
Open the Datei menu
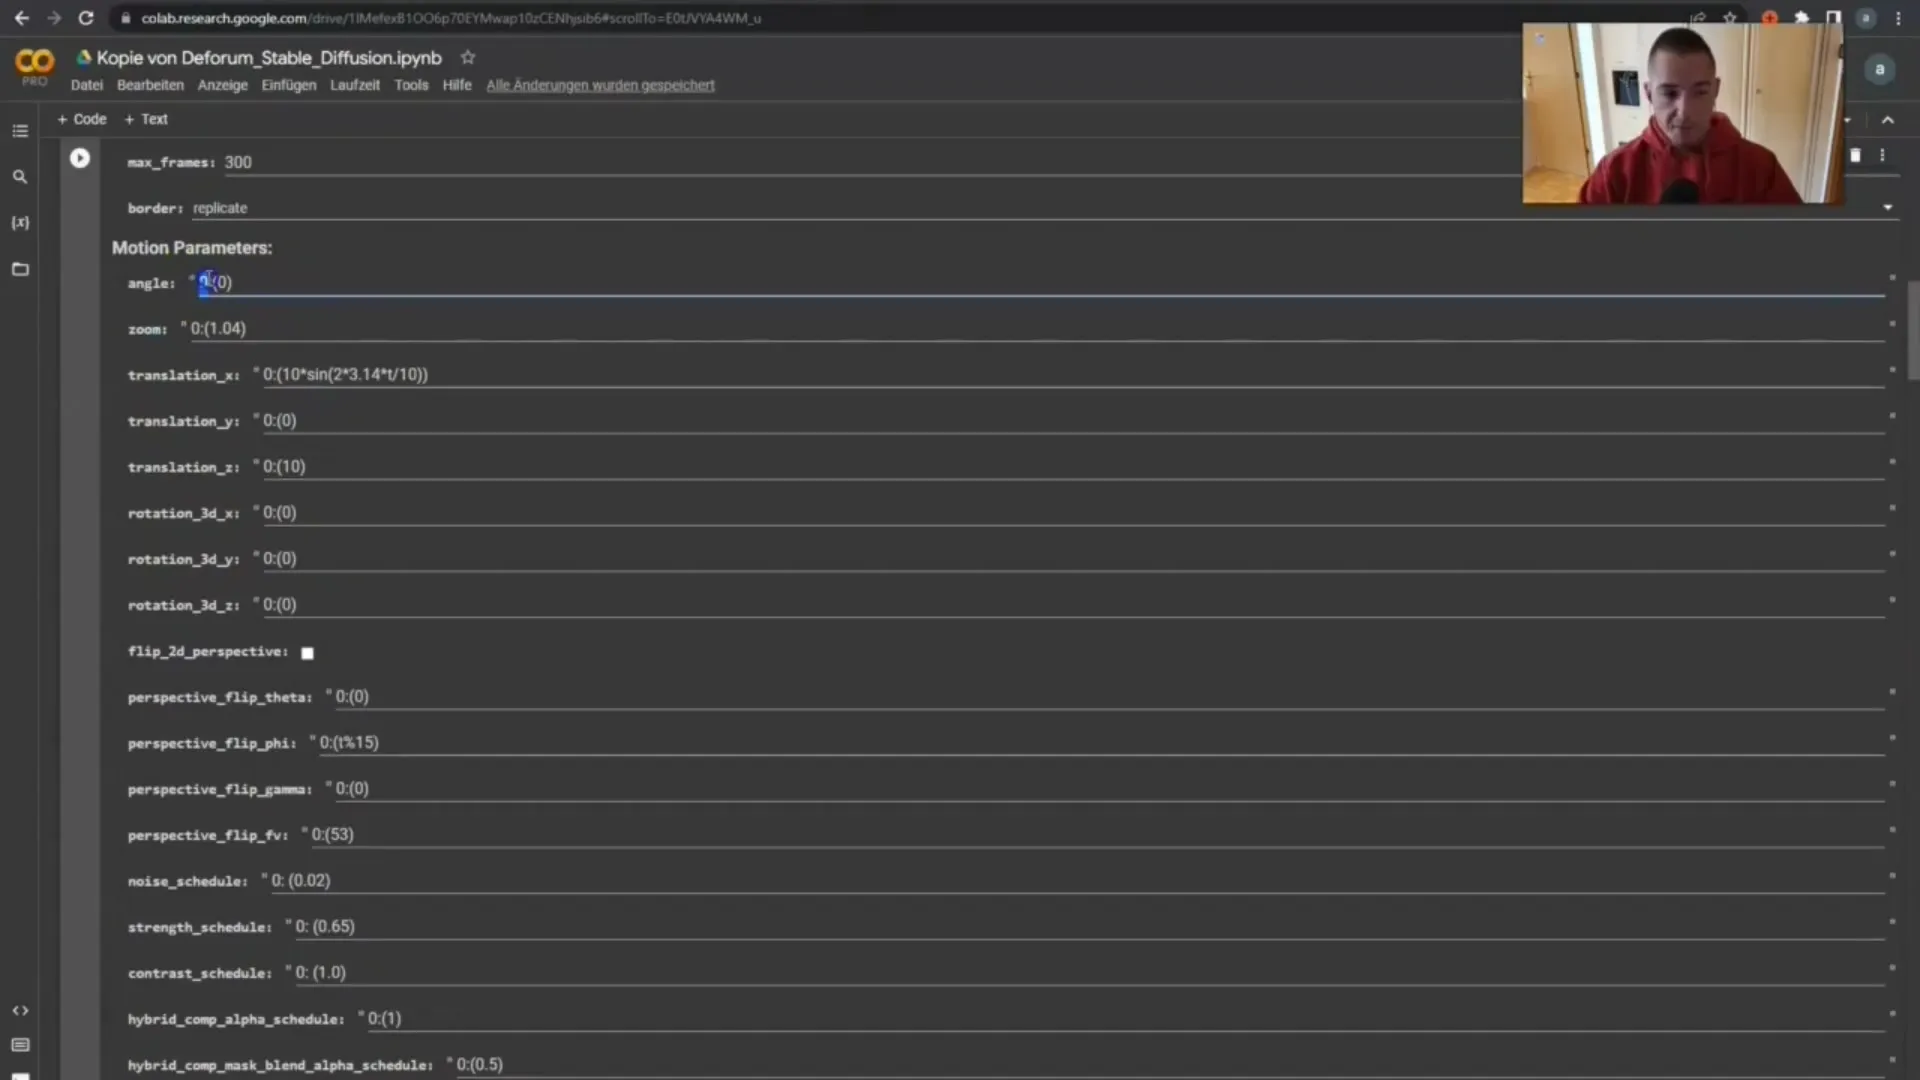click(x=87, y=85)
